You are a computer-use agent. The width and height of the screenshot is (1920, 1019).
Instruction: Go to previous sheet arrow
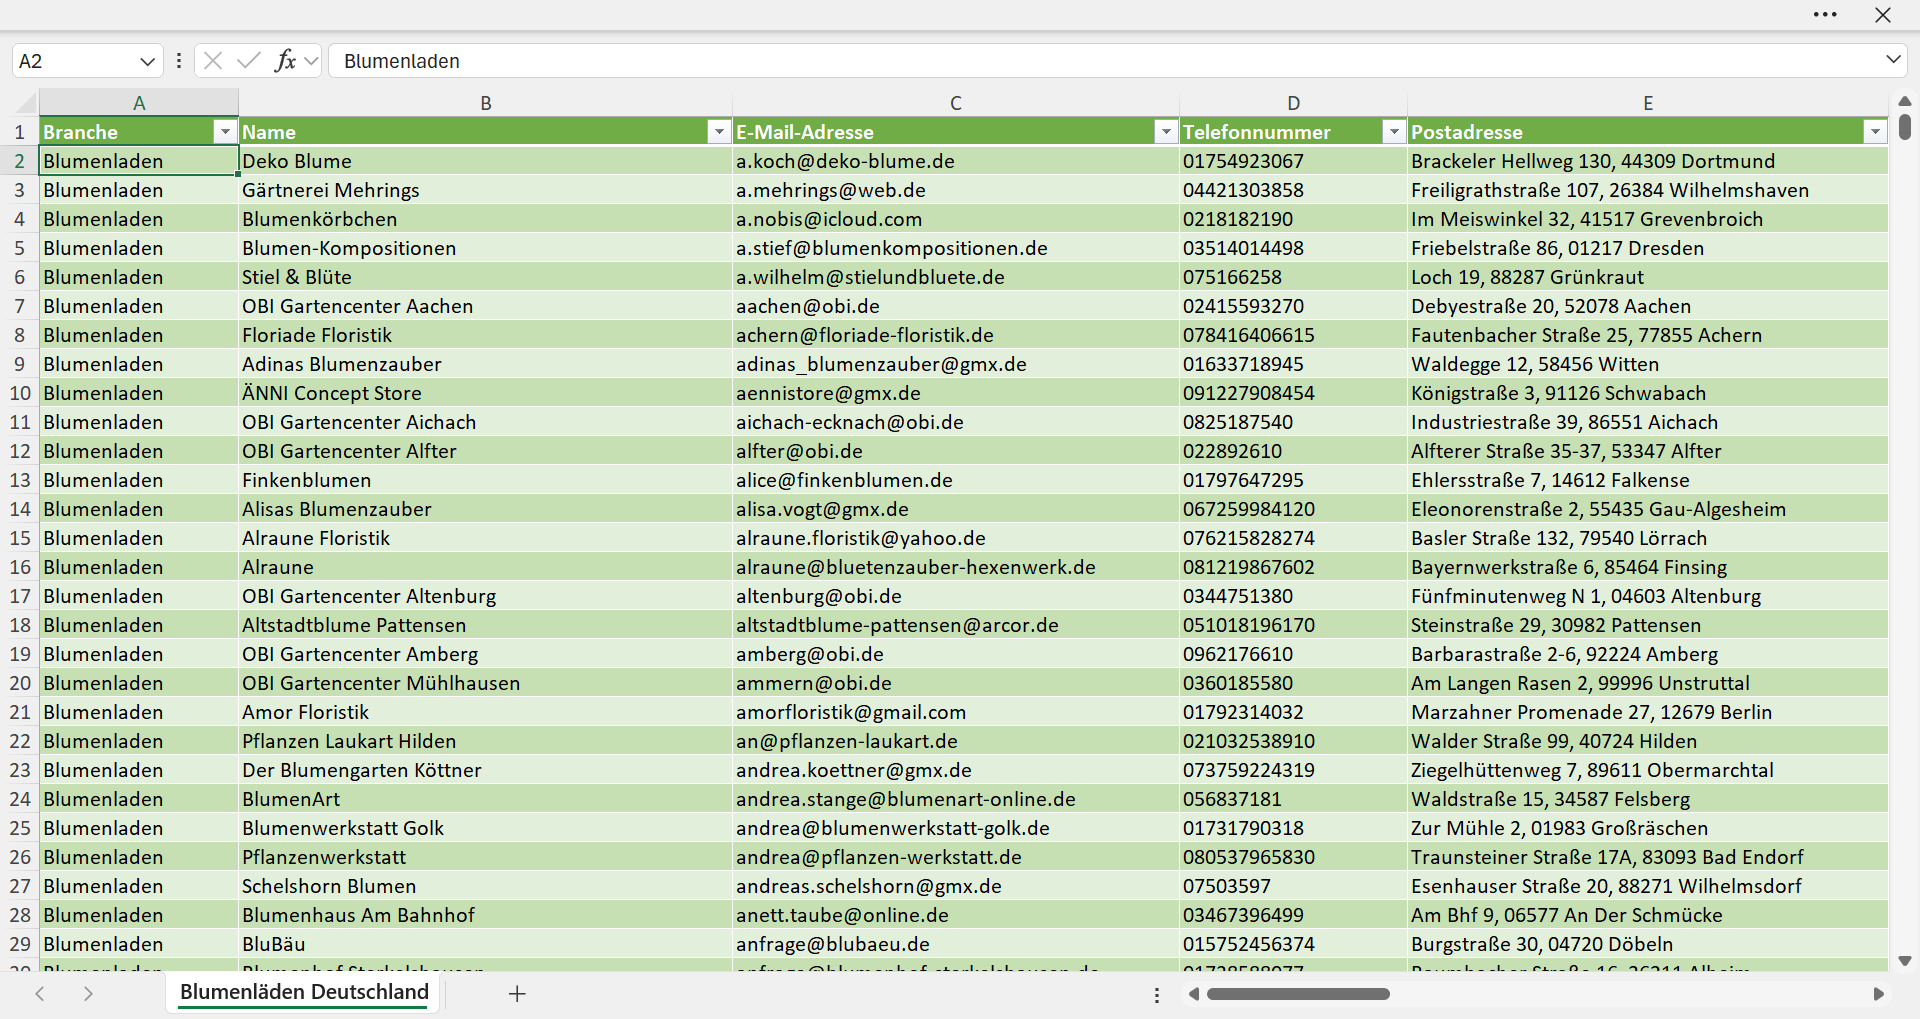(40, 994)
